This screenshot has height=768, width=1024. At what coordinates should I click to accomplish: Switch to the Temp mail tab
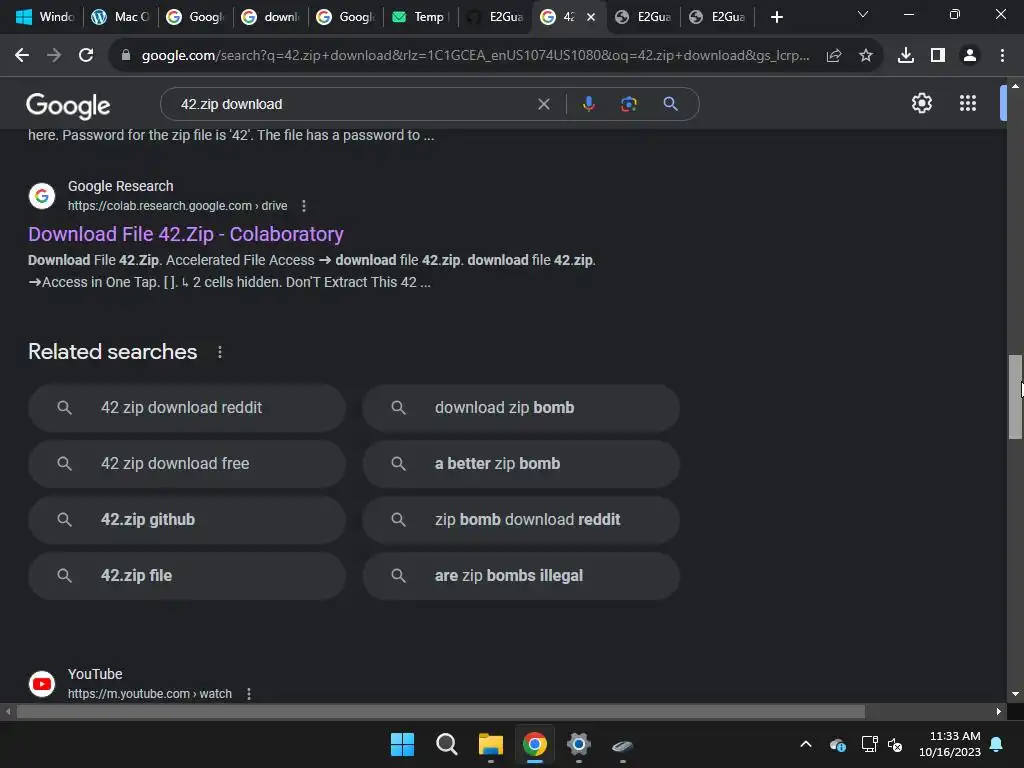[420, 17]
